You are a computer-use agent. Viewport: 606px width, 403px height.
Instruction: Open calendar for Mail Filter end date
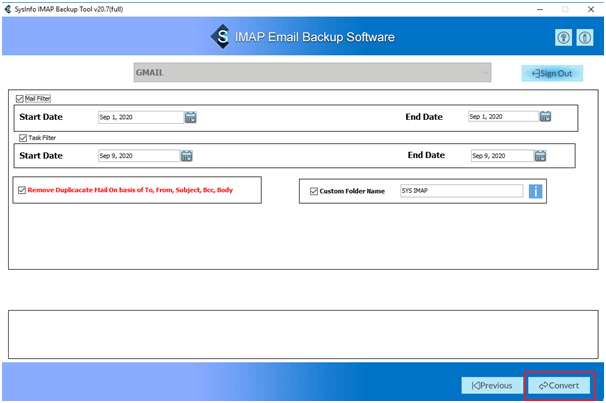tap(545, 117)
